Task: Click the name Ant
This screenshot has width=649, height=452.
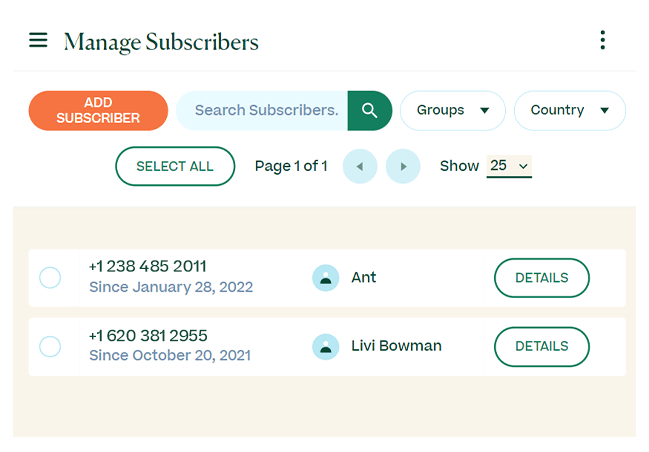Action: click(x=364, y=277)
